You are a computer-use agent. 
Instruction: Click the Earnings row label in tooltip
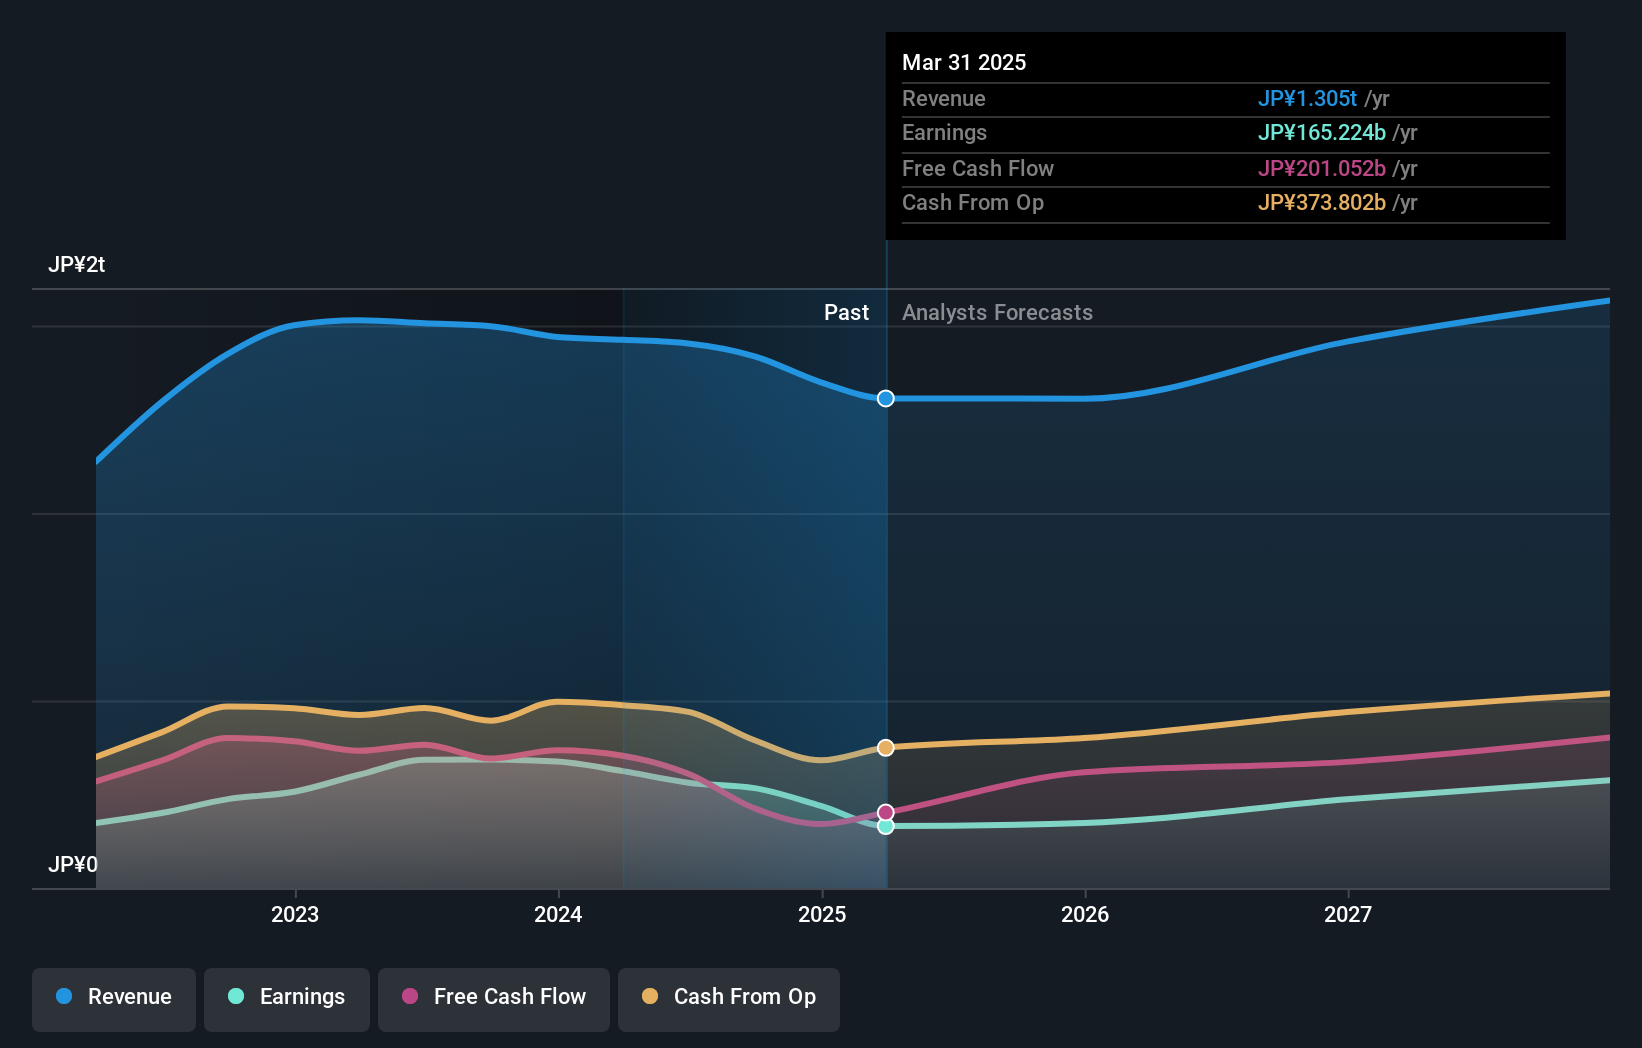tap(944, 132)
